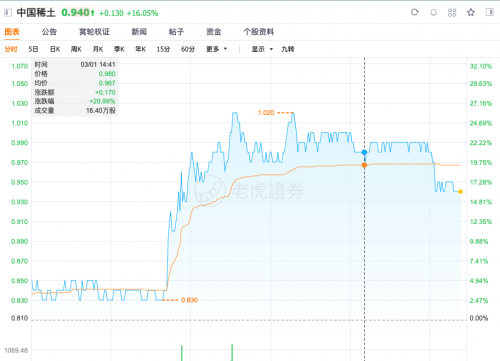
Task: Toggle left sidebar panel icon
Action: pos(8,13)
